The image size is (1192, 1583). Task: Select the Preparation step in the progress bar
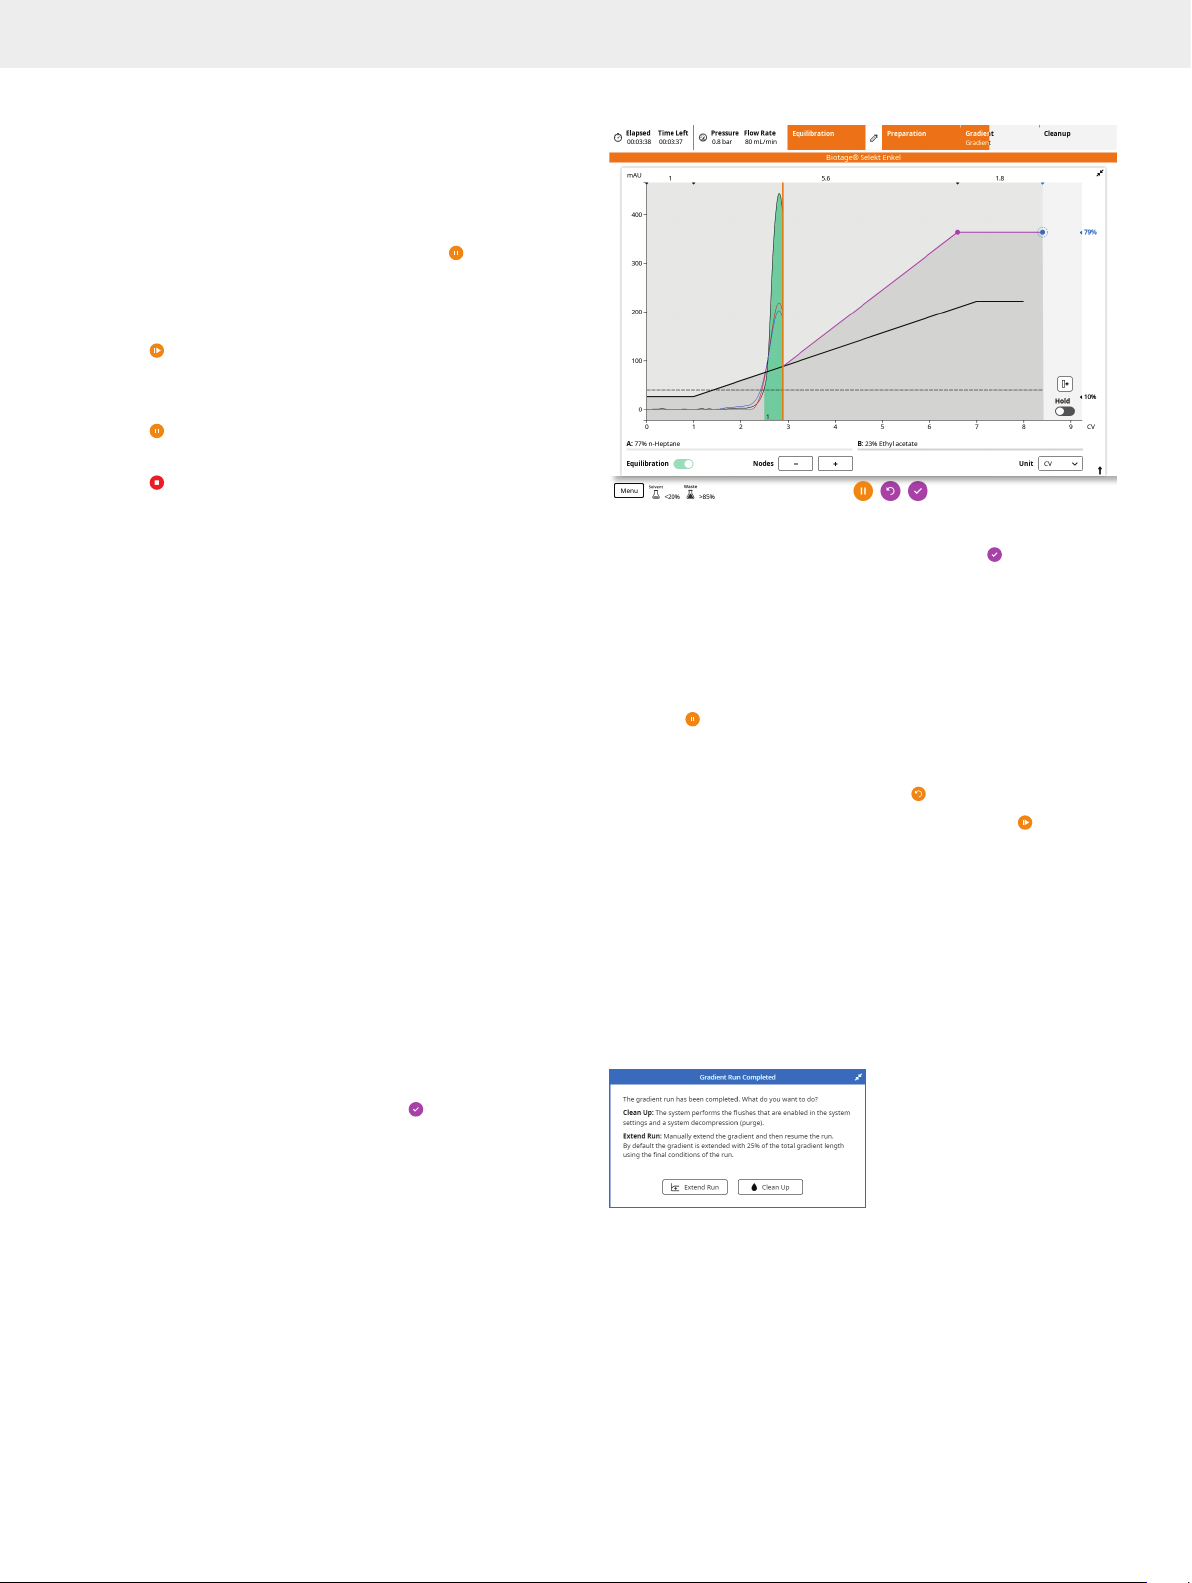tap(920, 138)
